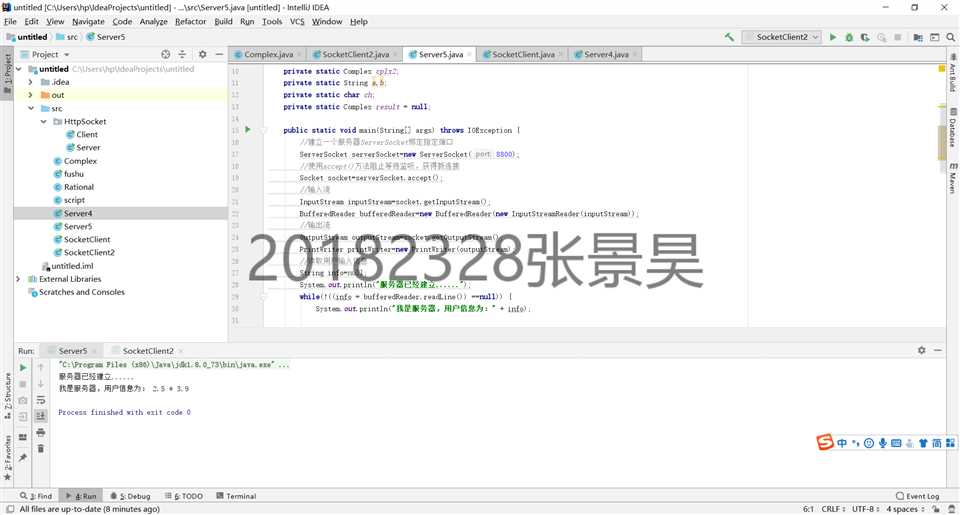Open the Terminal tool window
The image size is (960, 515).
click(x=236, y=496)
